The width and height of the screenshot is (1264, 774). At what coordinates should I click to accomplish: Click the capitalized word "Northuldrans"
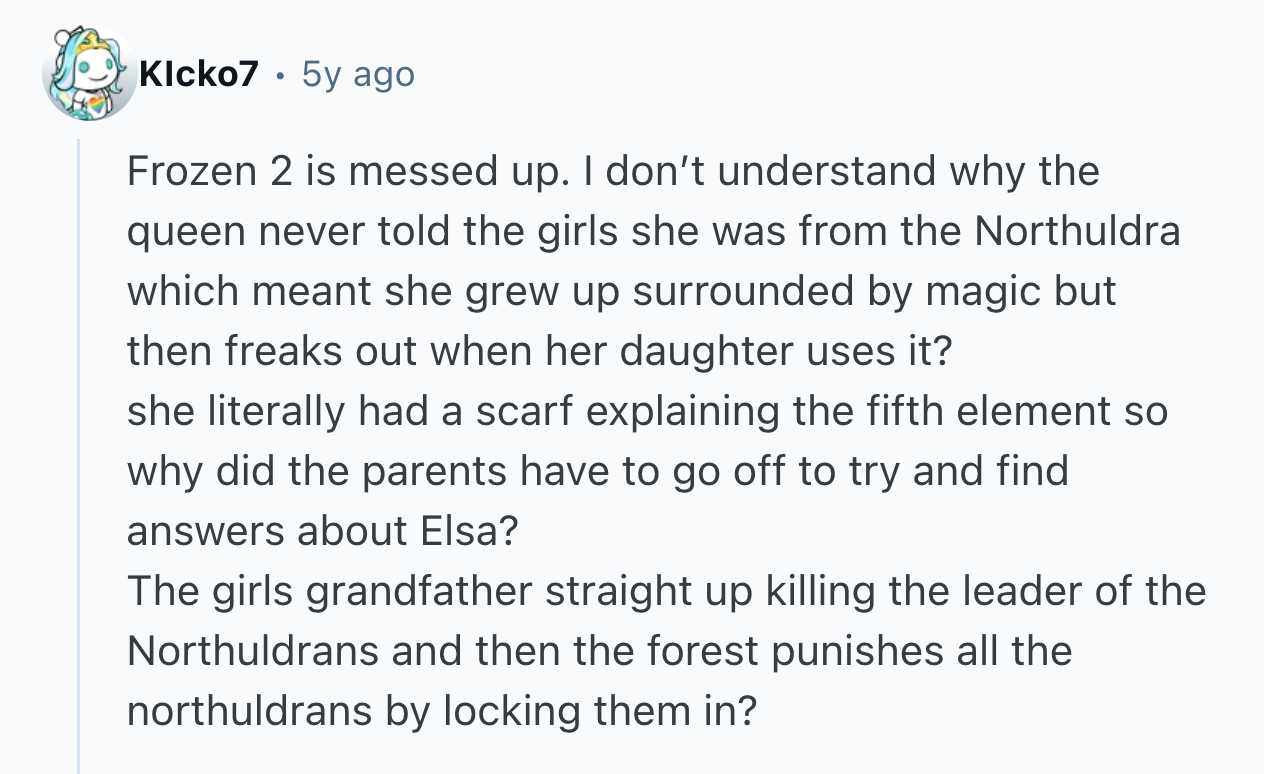[x=252, y=651]
